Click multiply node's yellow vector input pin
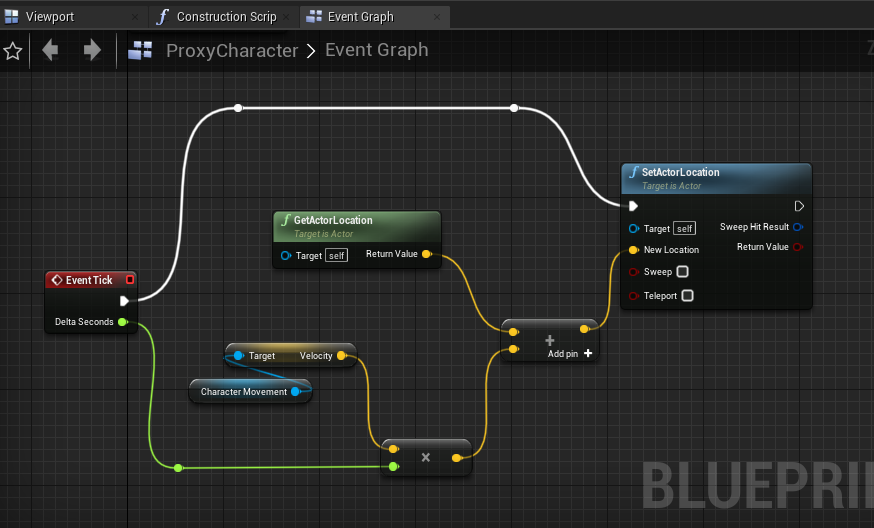The height and width of the screenshot is (528, 874). pyautogui.click(x=394, y=449)
